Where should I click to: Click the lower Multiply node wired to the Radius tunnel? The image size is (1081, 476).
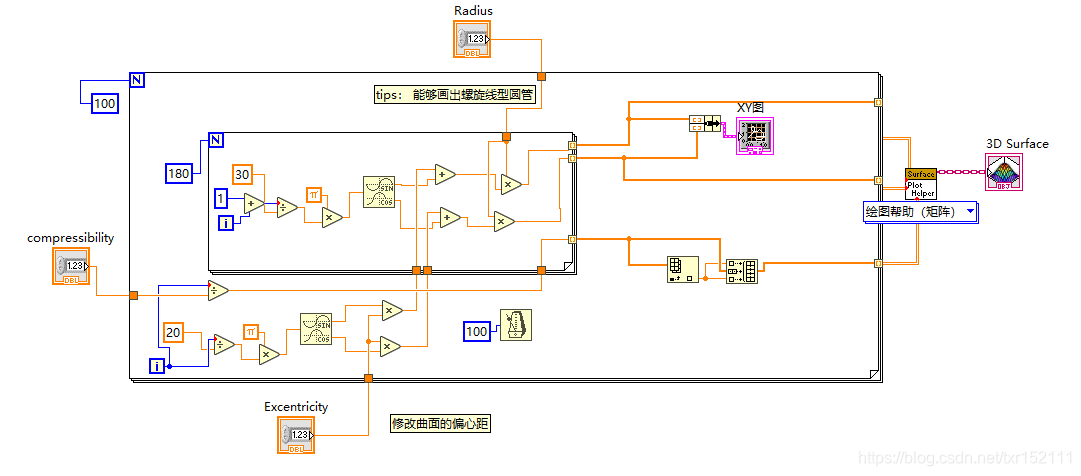tap(504, 221)
